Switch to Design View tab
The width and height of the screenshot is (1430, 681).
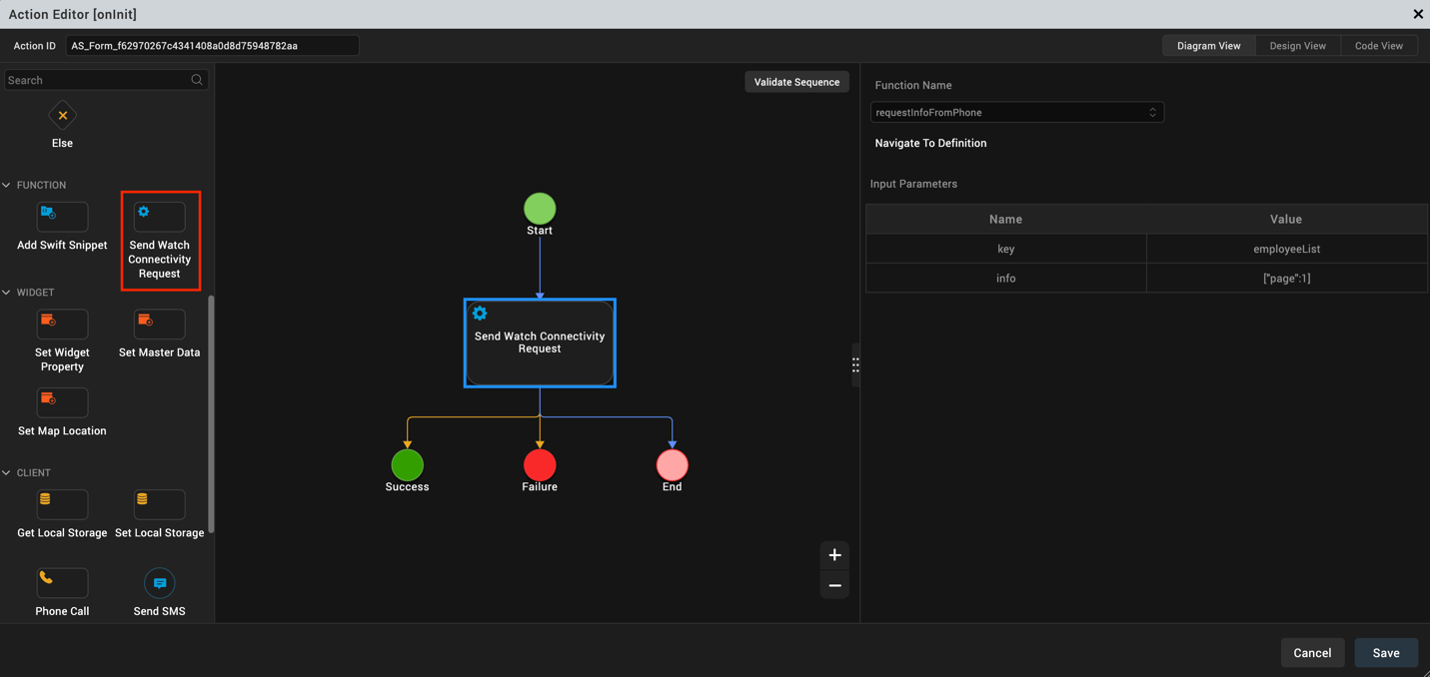click(x=1298, y=46)
